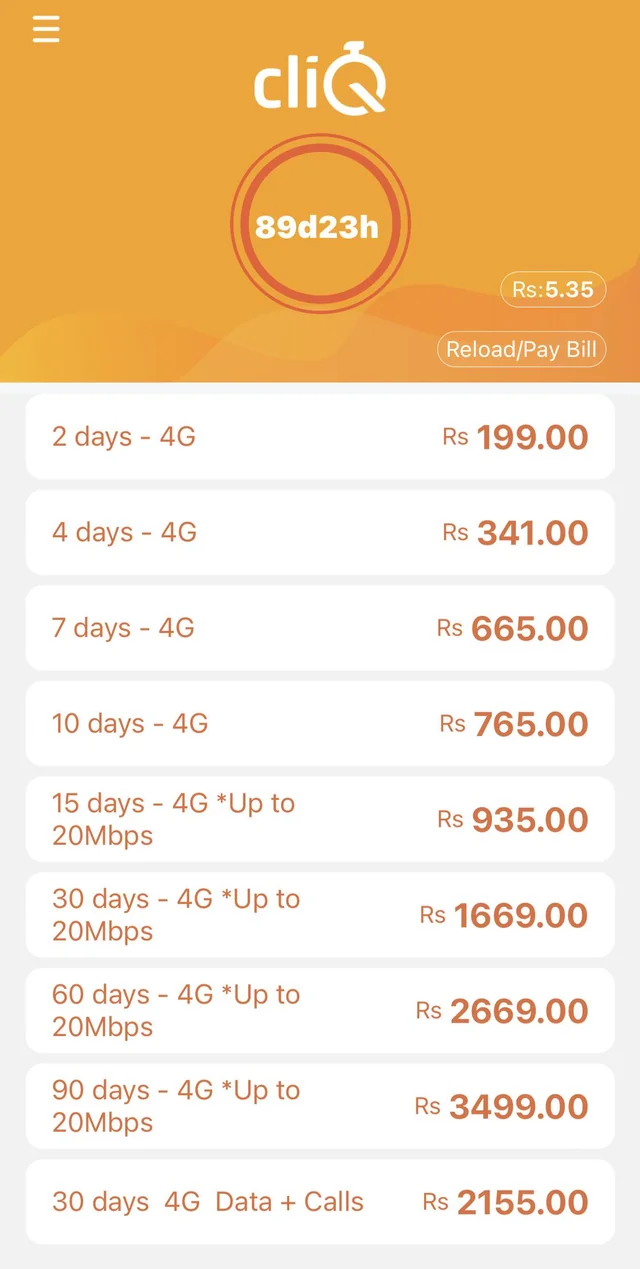Tap the Reload/Pay Bill button
Screen dimensions: 640x1269
pos(521,349)
